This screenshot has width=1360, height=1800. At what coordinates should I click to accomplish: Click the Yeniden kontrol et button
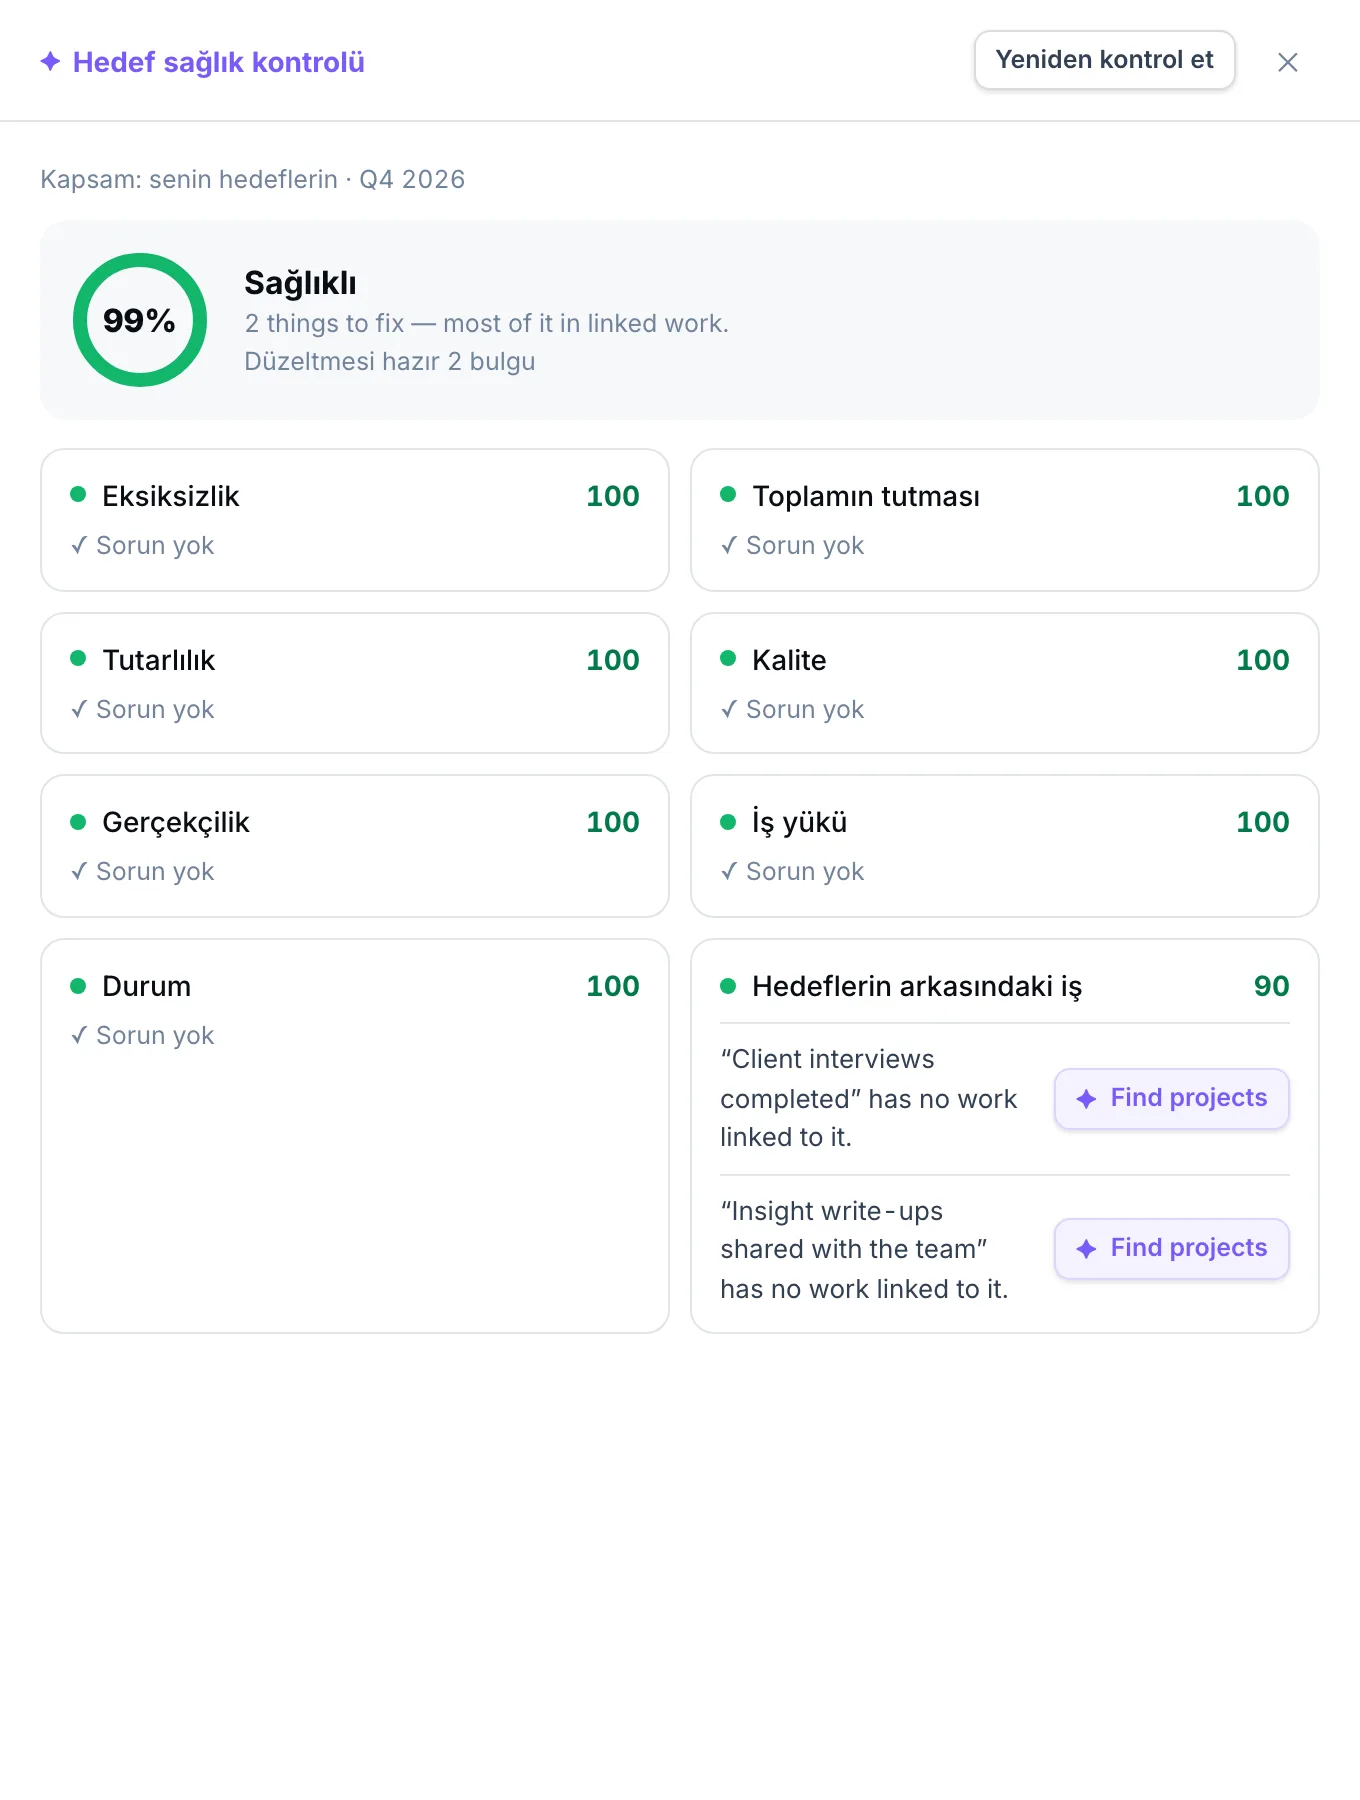point(1105,60)
